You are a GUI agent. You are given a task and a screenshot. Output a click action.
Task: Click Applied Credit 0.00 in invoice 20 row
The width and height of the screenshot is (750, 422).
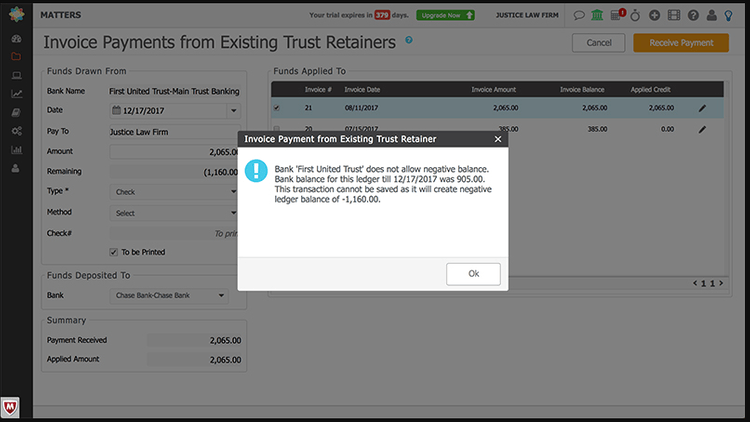tap(667, 129)
